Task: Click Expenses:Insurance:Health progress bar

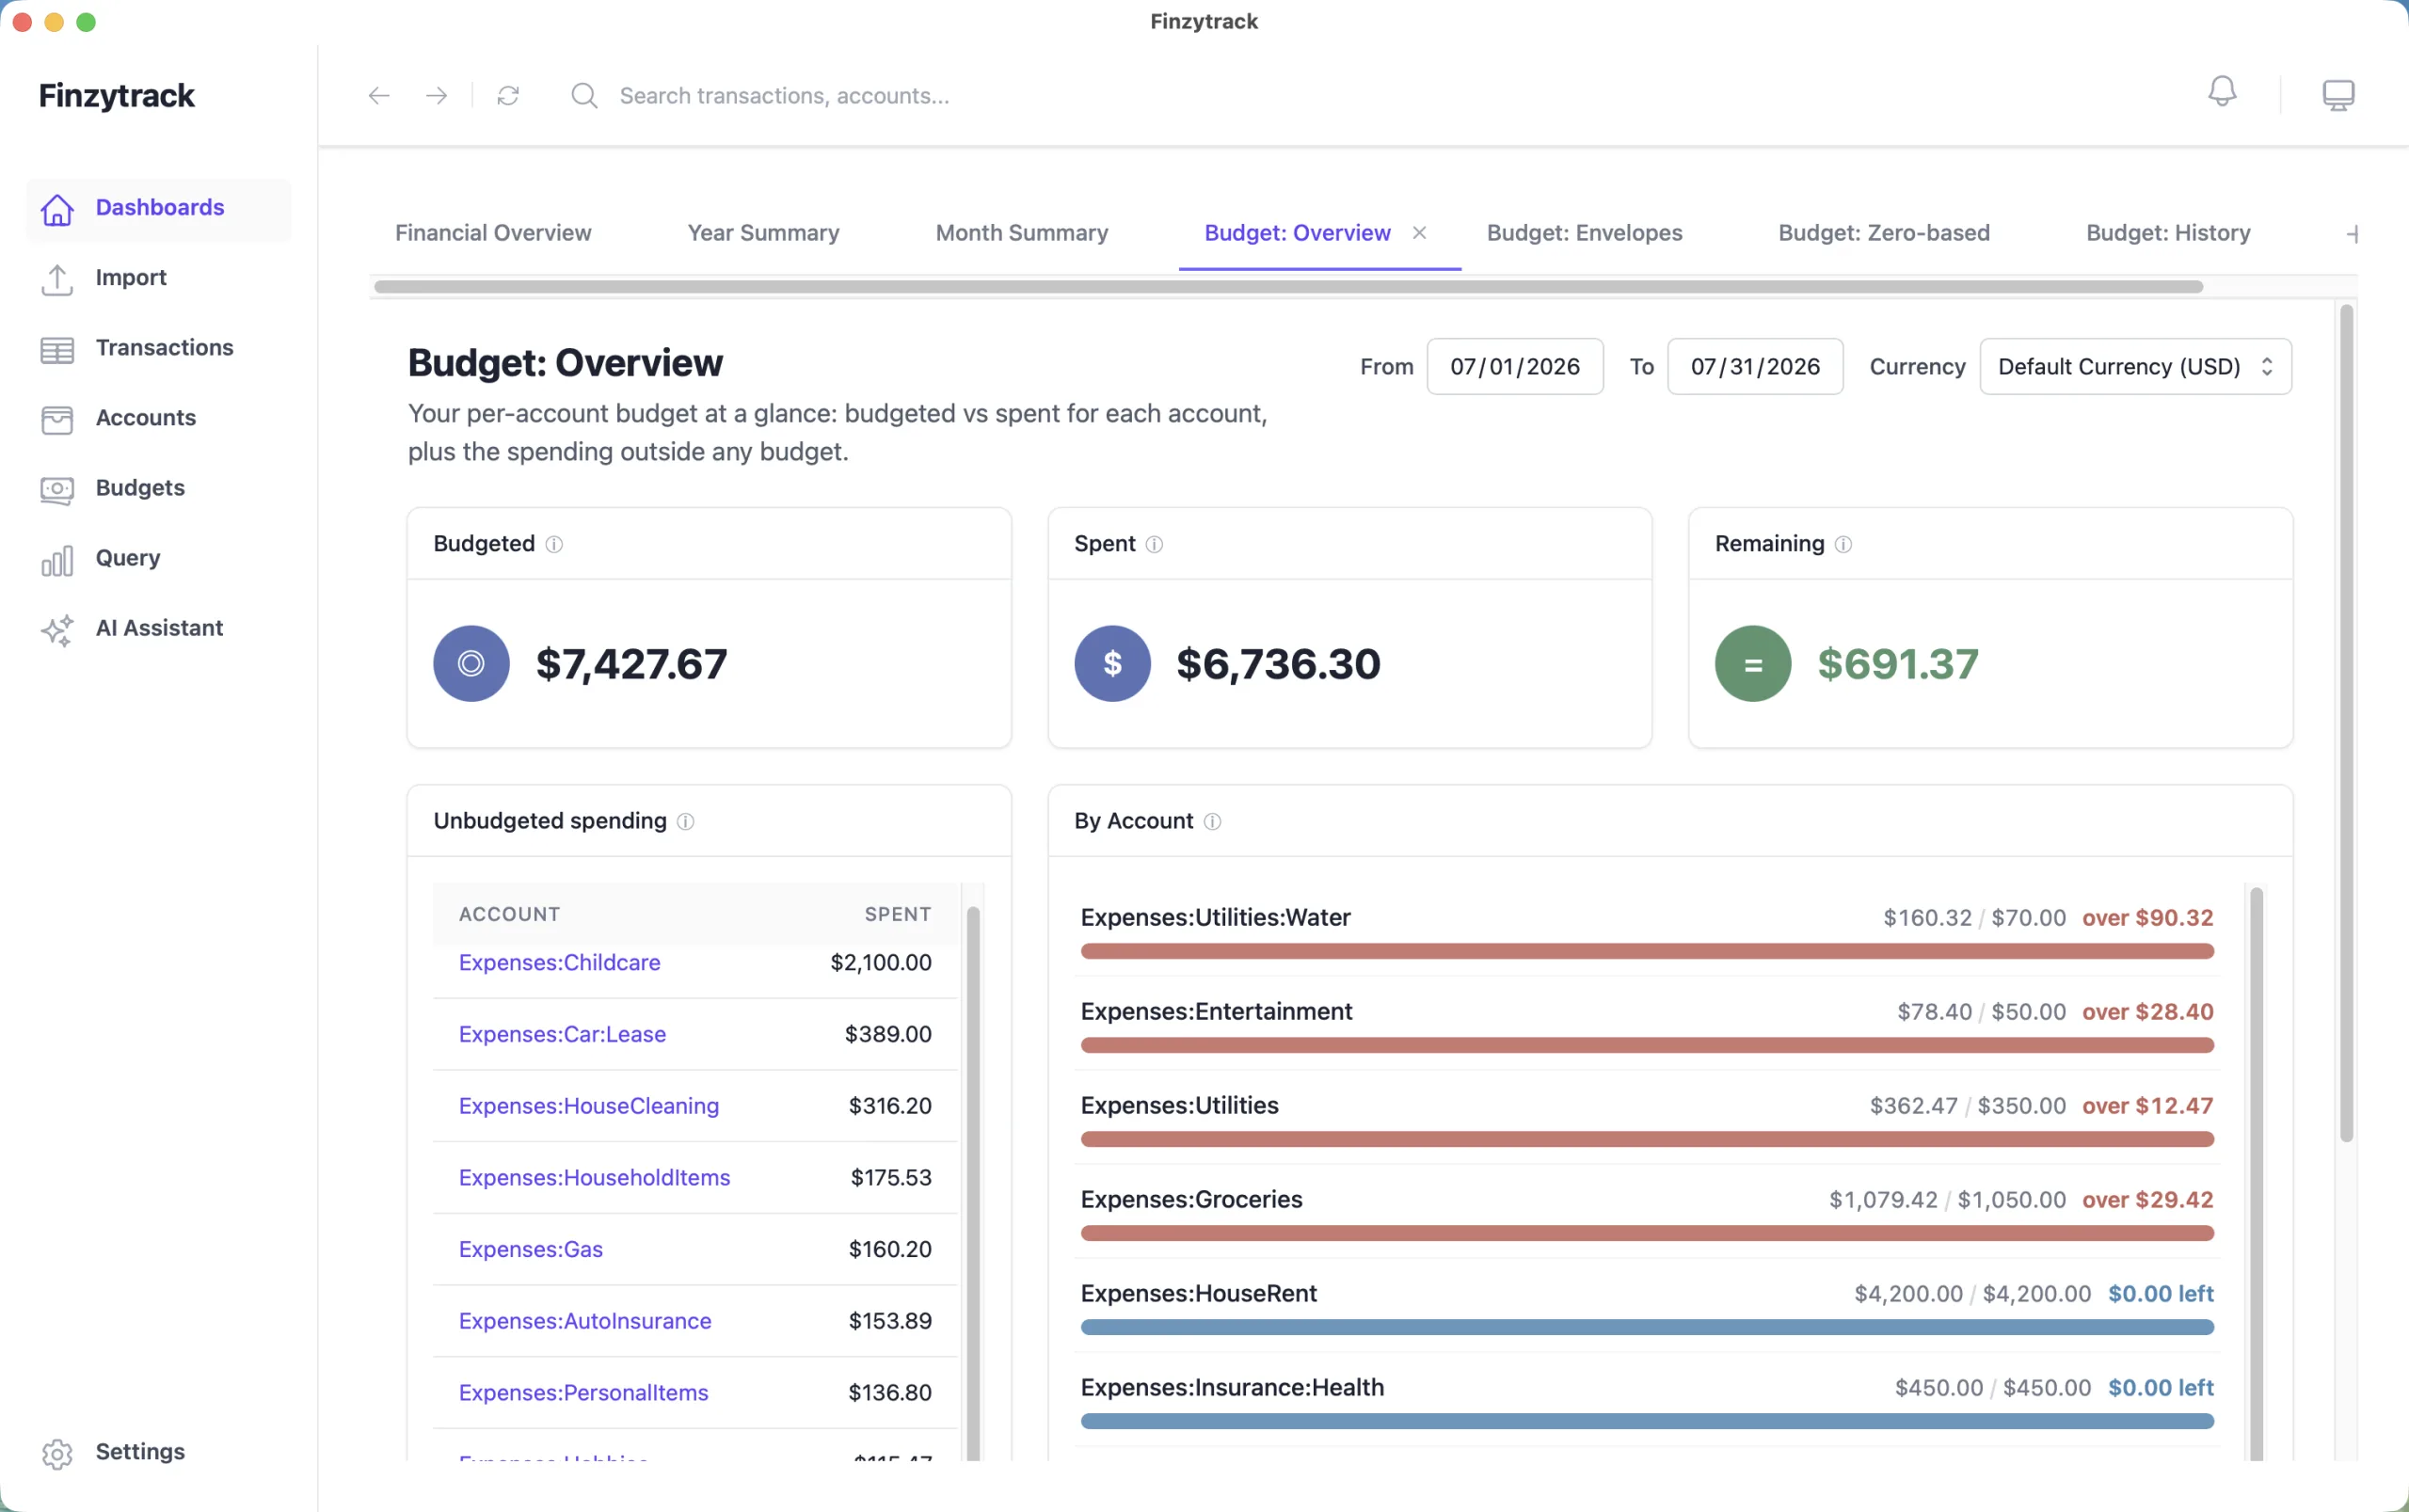Action: pos(1646,1421)
